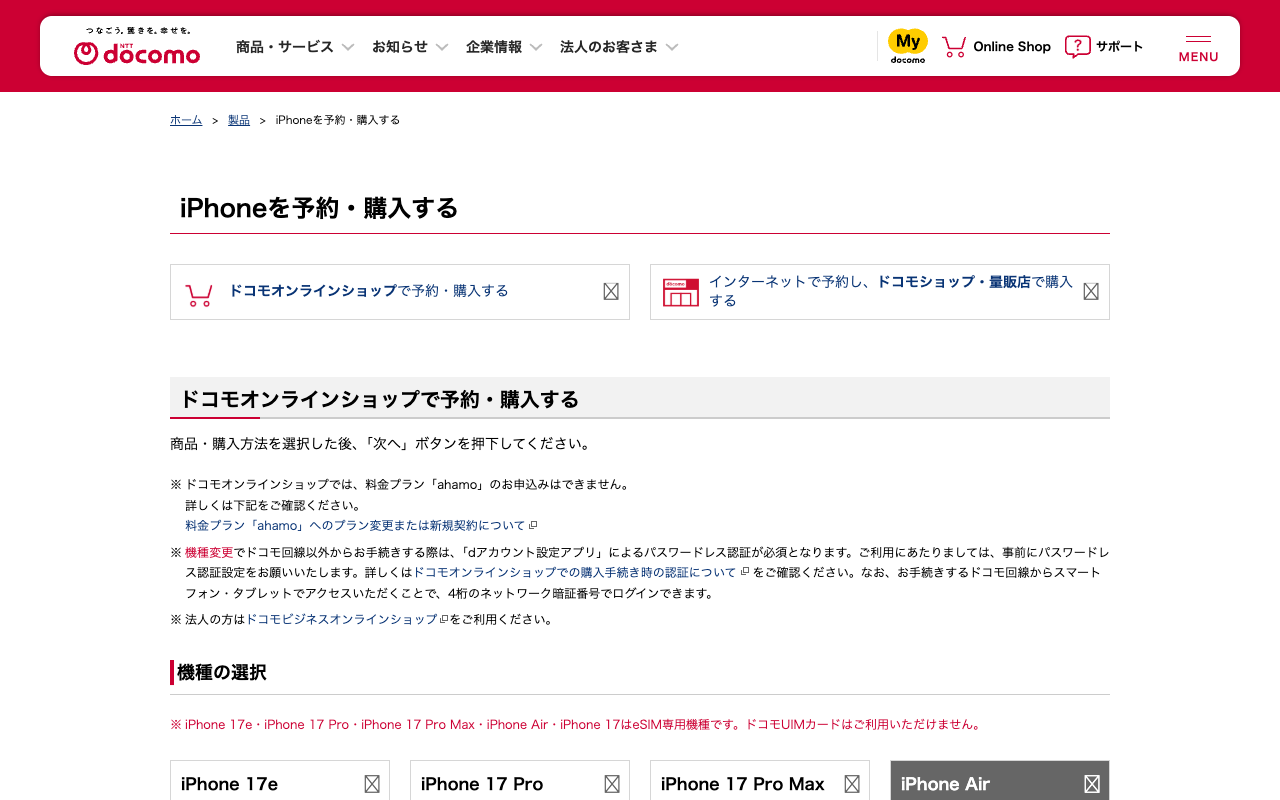
Task: Open ドコモオンラインショップでの購入手続き時の認証について link
Action: point(575,572)
